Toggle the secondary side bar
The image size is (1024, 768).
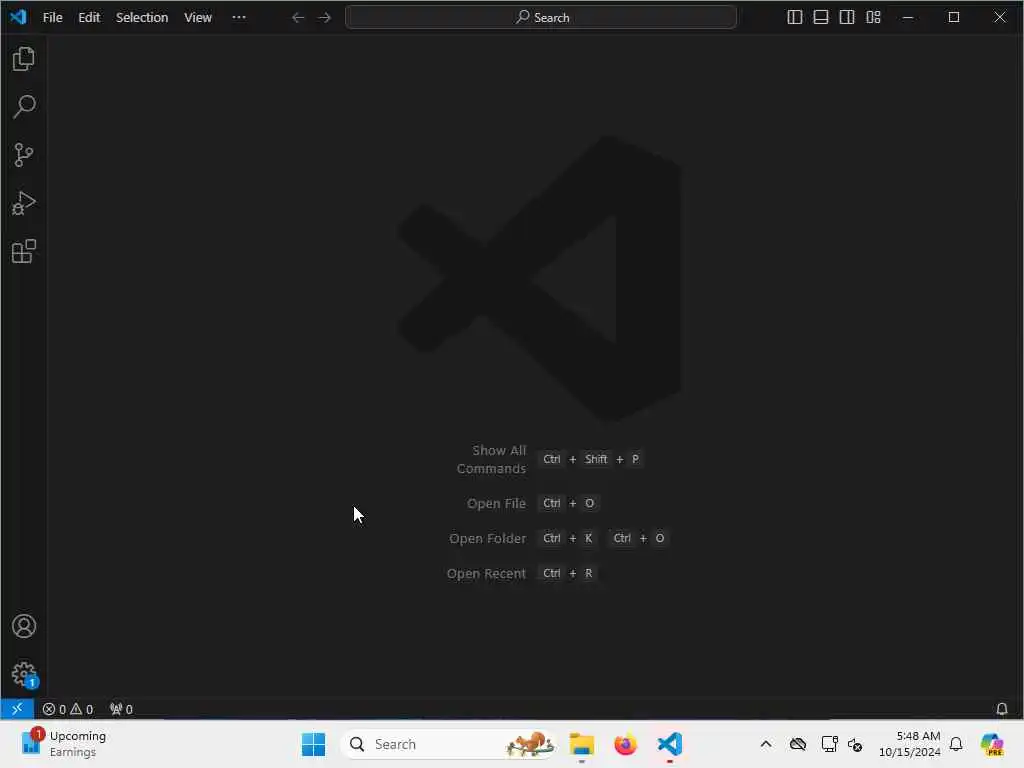847,18
